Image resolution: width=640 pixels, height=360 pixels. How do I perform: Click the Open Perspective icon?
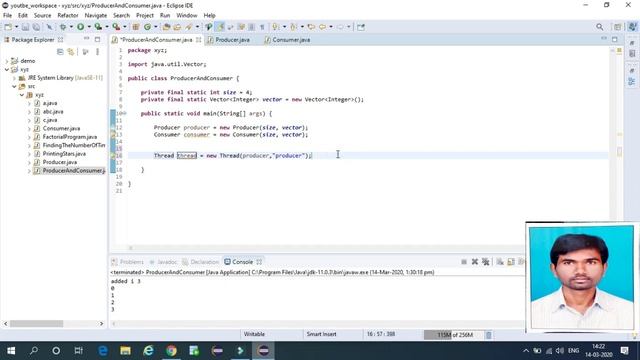tap(617, 27)
